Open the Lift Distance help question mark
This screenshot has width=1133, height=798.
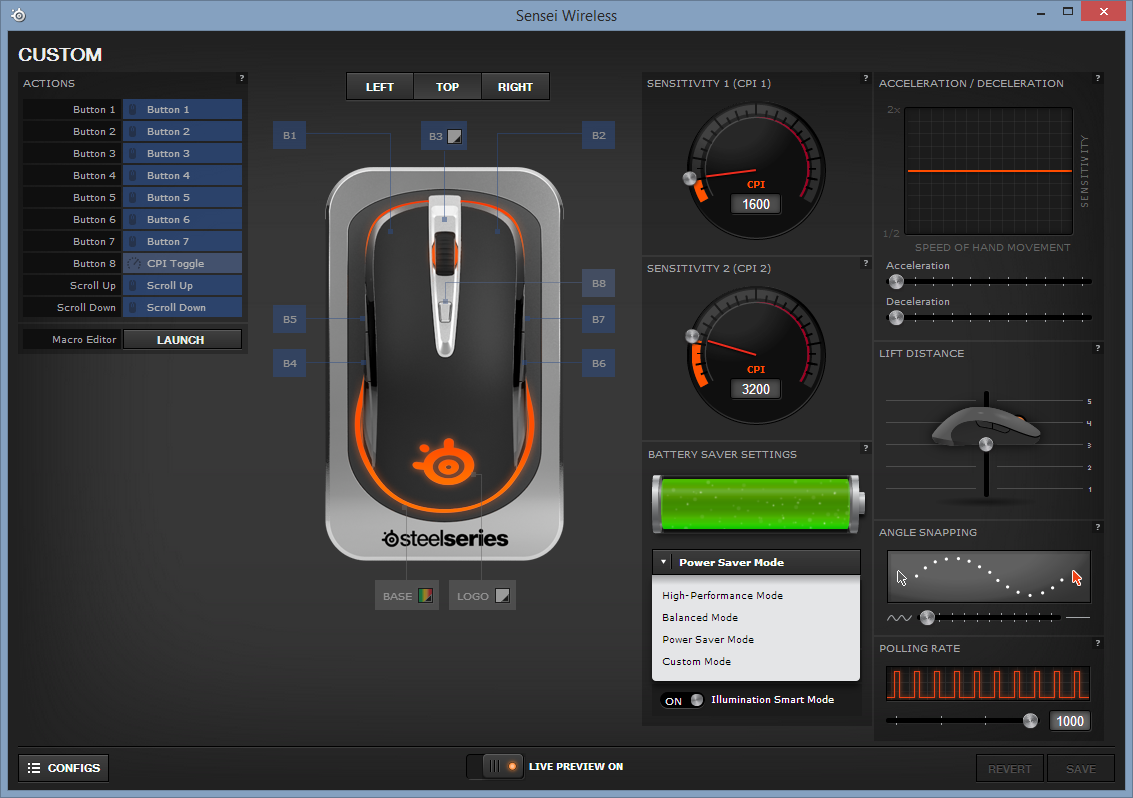click(1098, 348)
